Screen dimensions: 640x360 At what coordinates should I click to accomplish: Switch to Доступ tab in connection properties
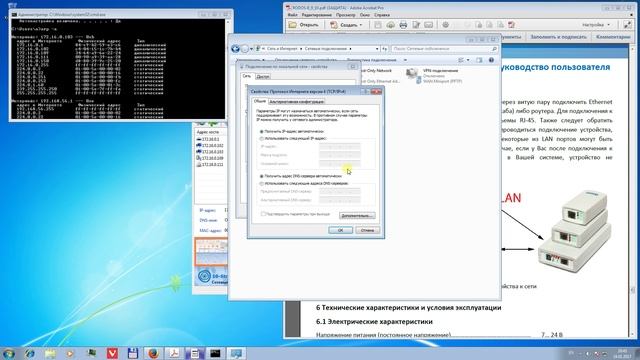tap(263, 76)
